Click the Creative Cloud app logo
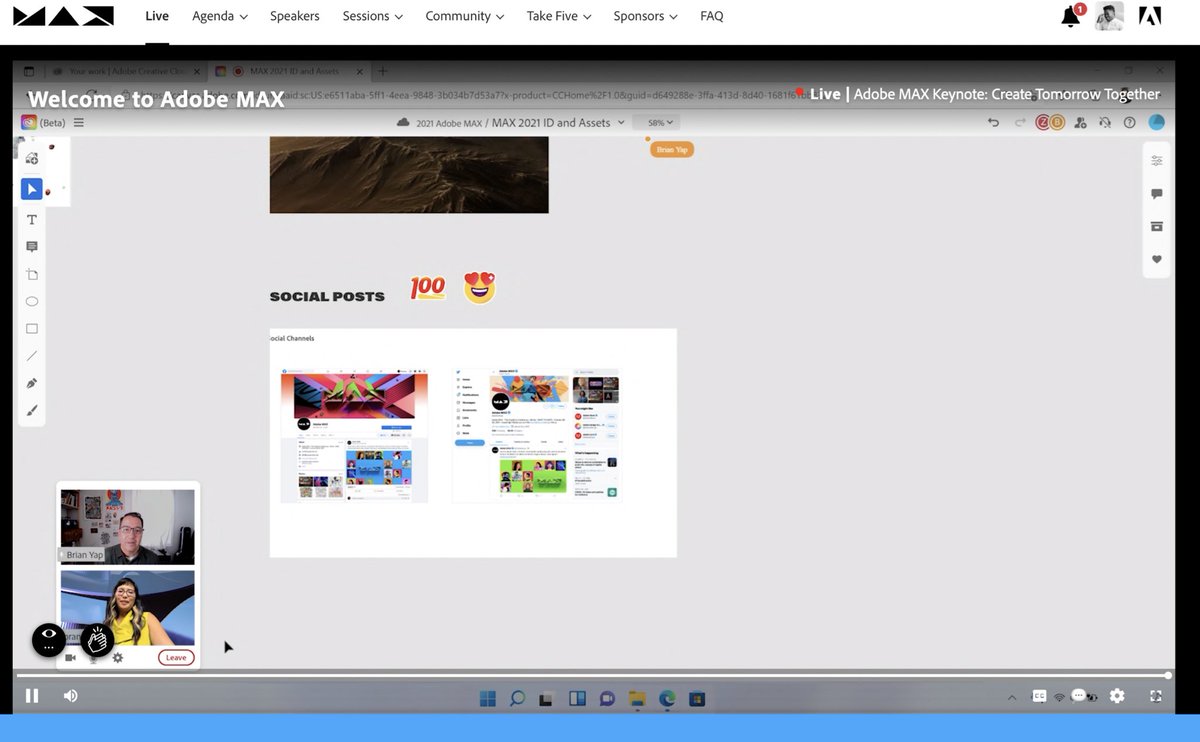This screenshot has width=1200, height=742. pos(29,122)
